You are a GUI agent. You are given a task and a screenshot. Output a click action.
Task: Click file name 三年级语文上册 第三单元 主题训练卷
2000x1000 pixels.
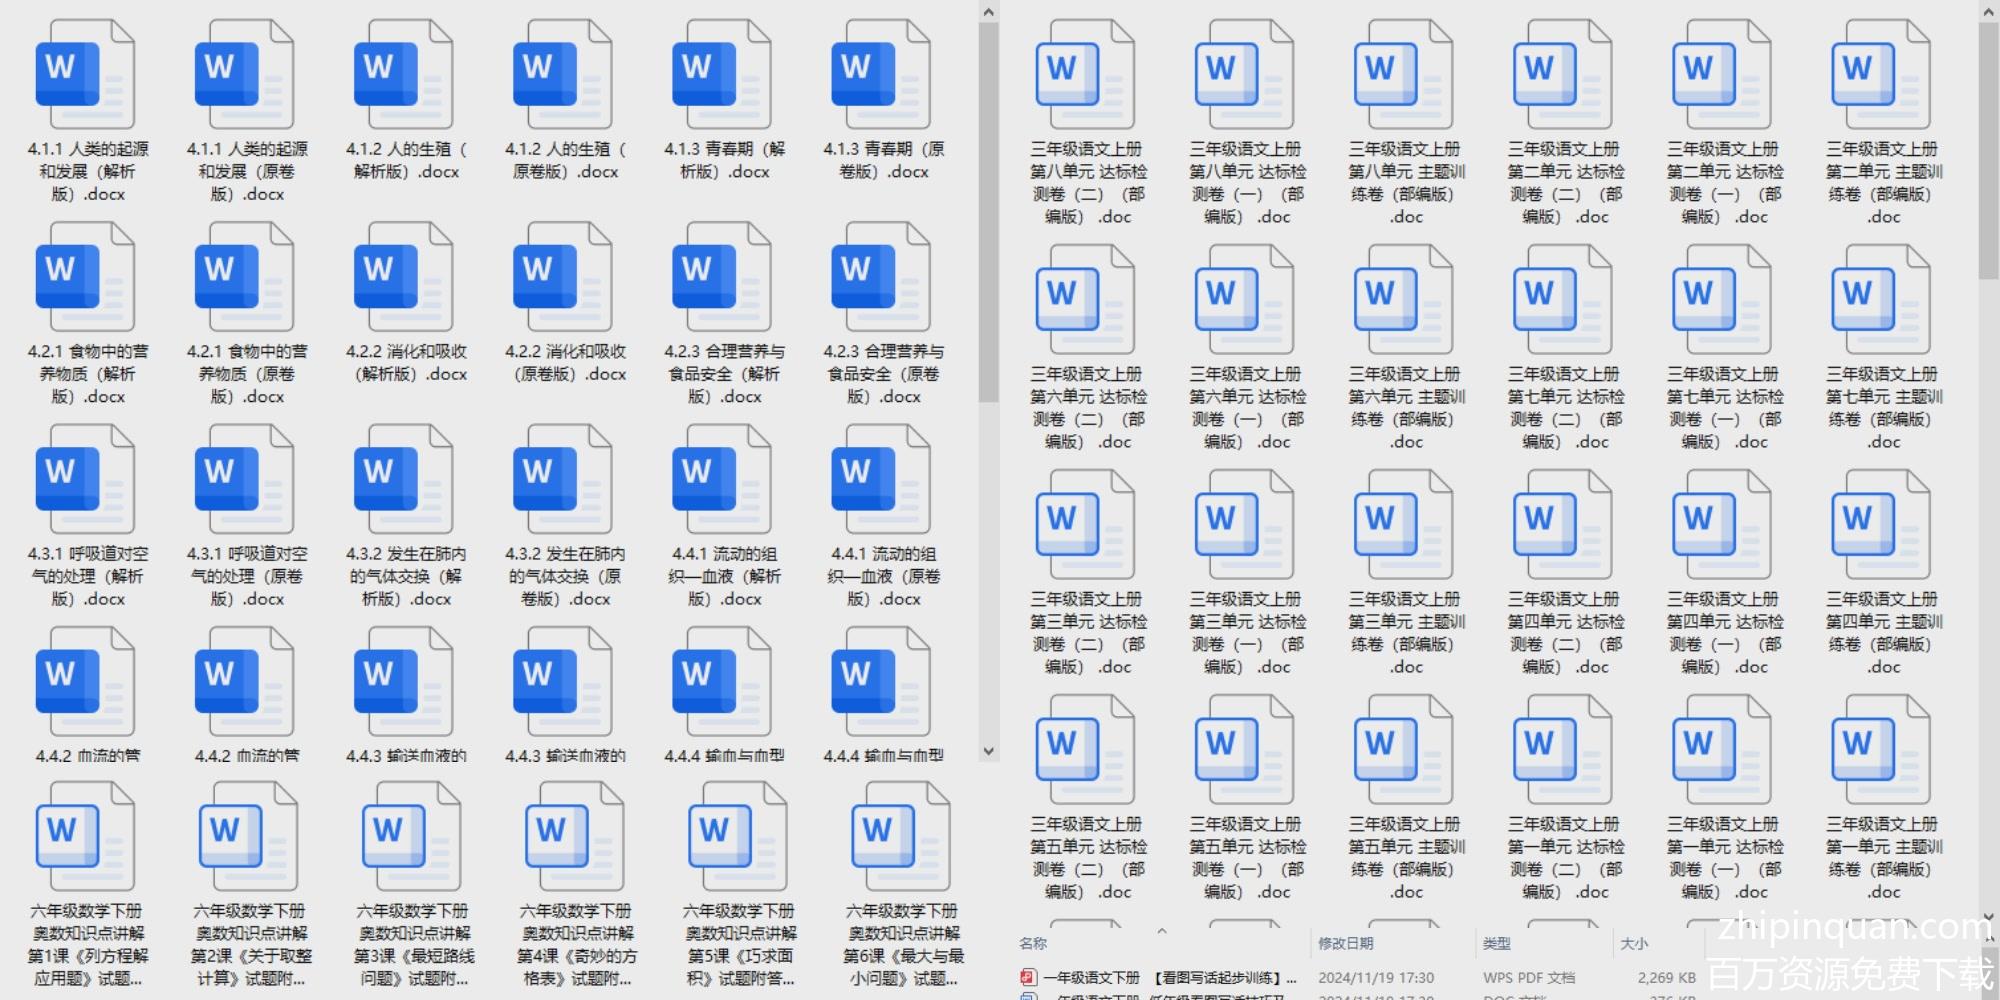click(x=1406, y=633)
